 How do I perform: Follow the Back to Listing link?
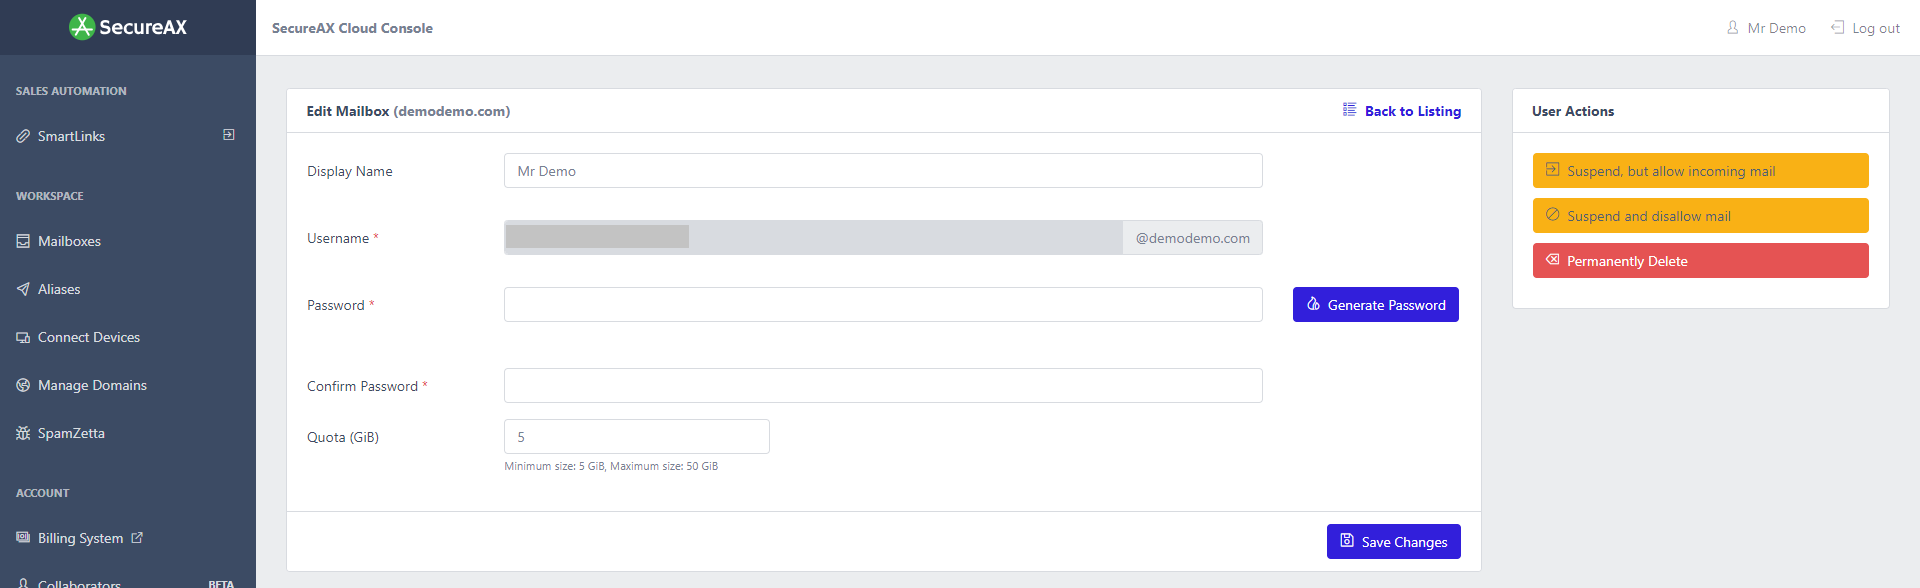(1411, 111)
